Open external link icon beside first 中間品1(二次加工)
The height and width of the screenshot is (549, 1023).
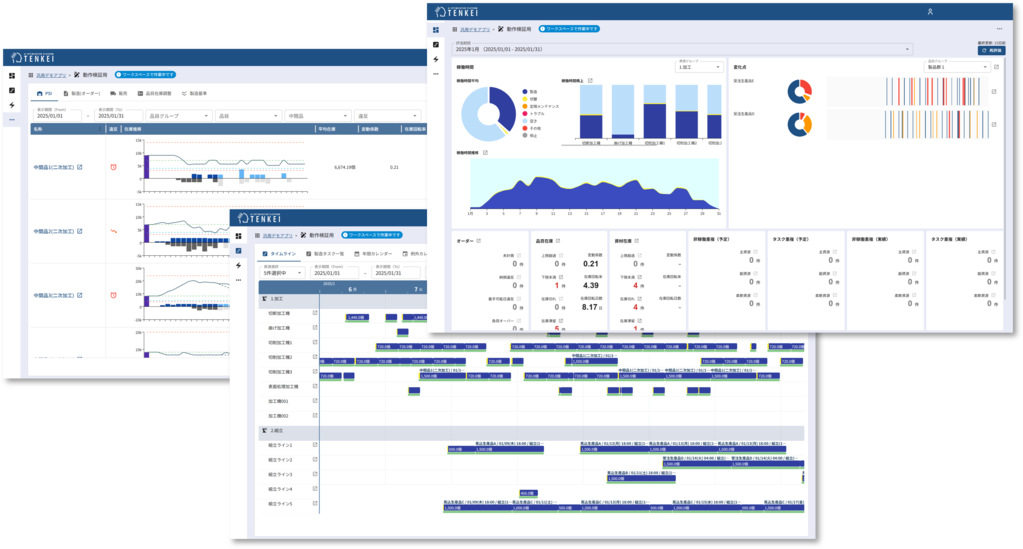point(80,168)
